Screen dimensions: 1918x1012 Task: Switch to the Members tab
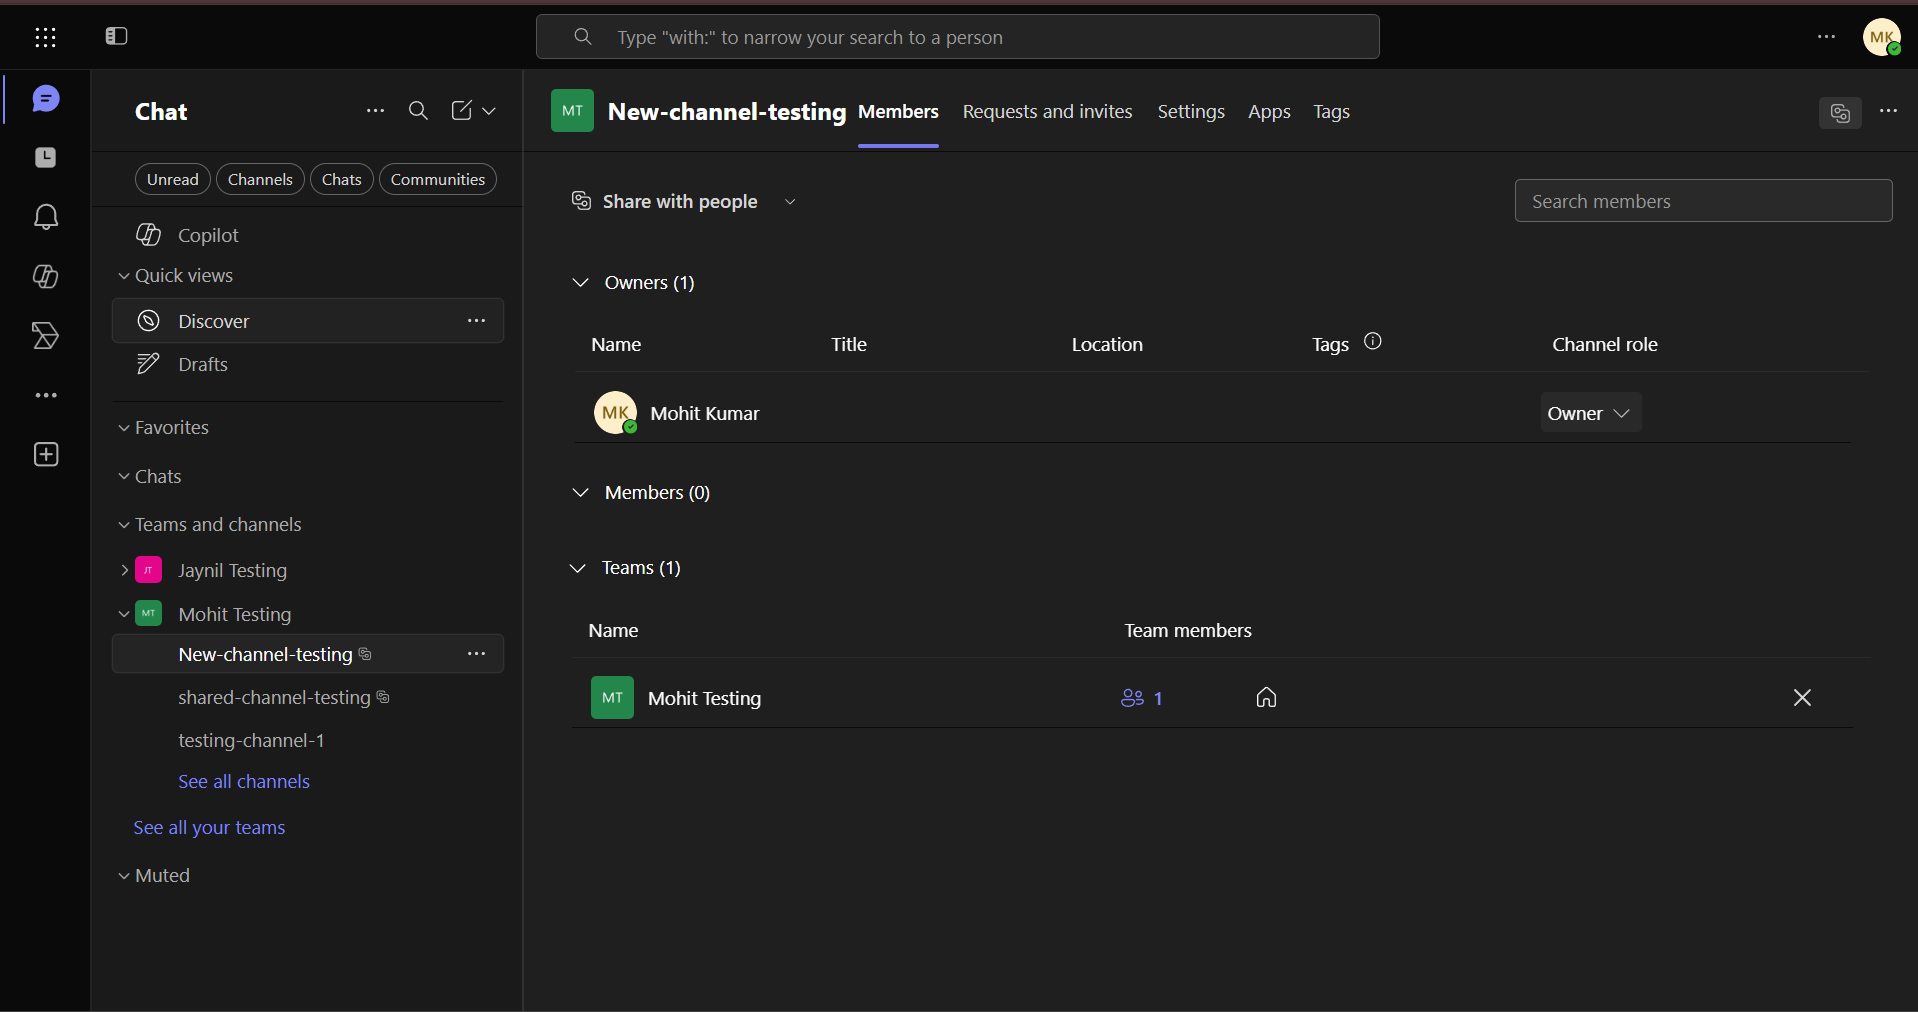898,112
